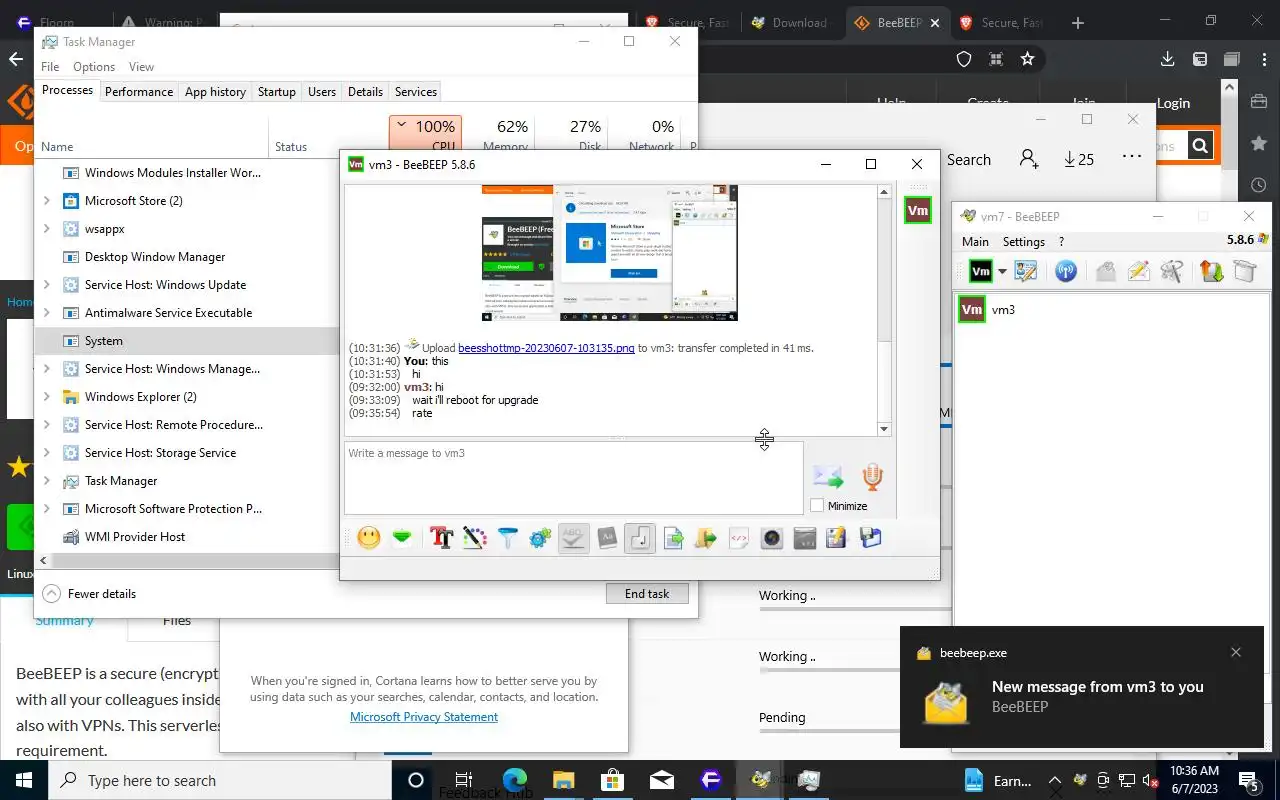Switch to Users tab in Task Manager
The width and height of the screenshot is (1280, 800).
click(x=322, y=91)
